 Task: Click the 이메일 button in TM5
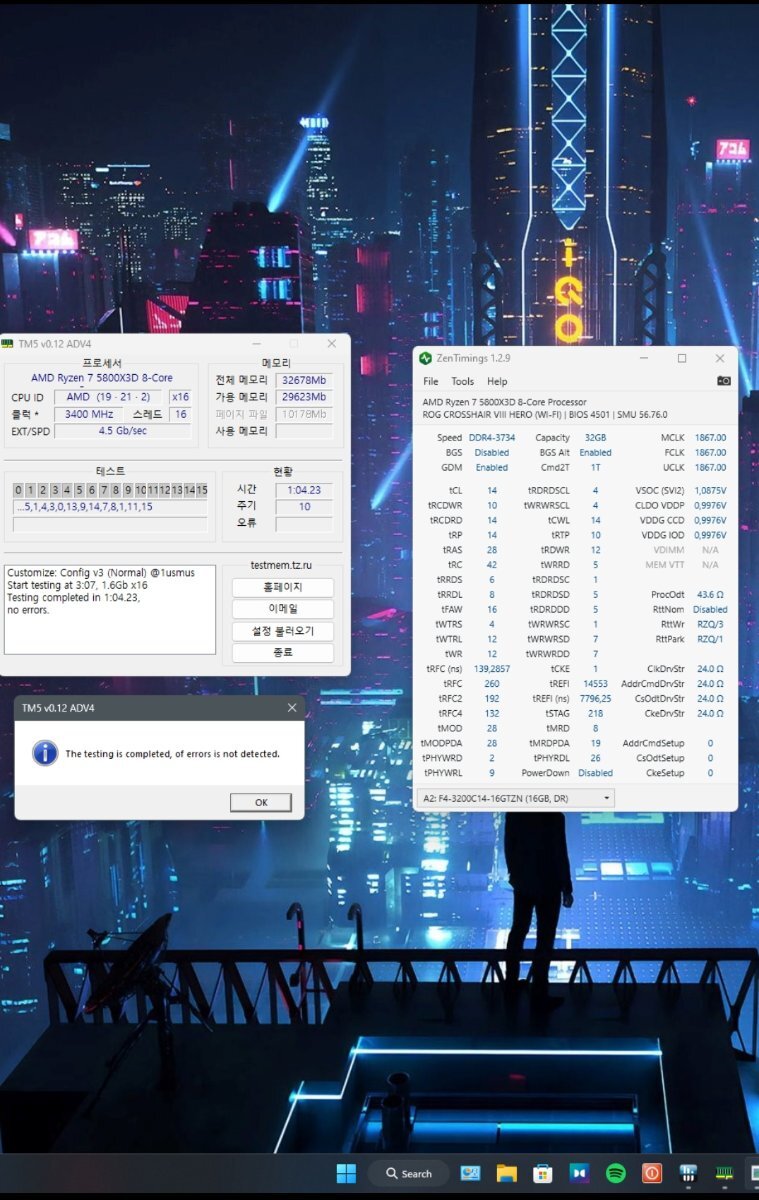pos(283,609)
